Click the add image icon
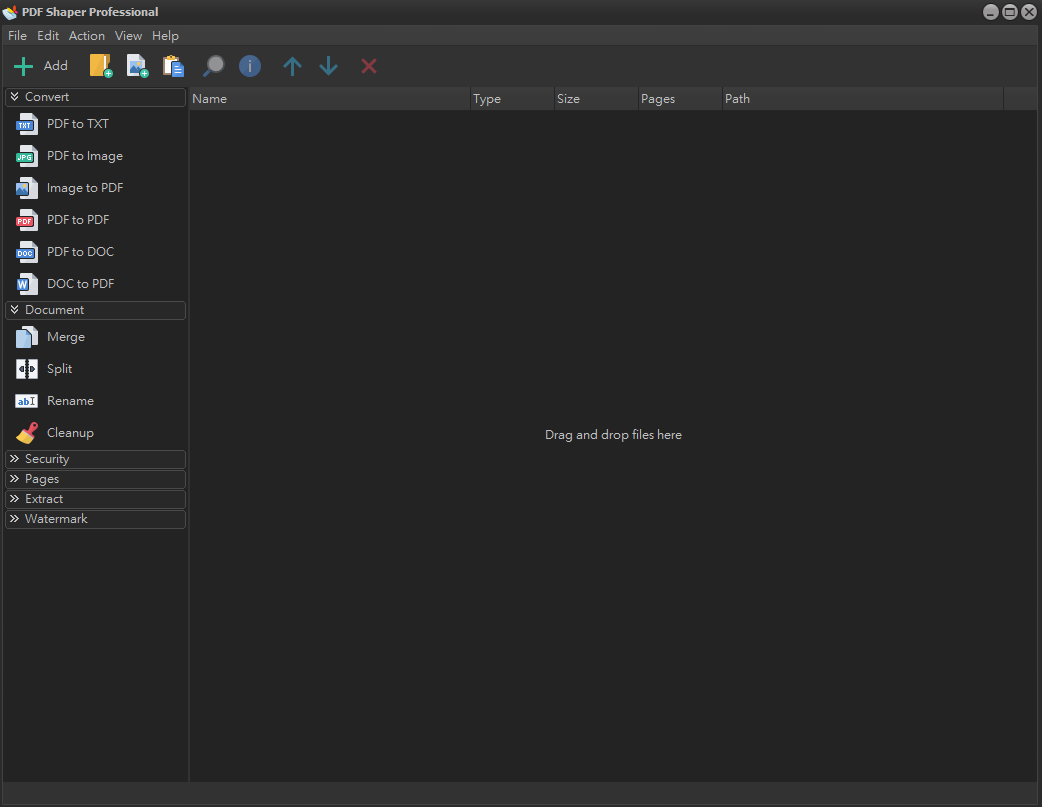The width and height of the screenshot is (1042, 807). coord(137,66)
